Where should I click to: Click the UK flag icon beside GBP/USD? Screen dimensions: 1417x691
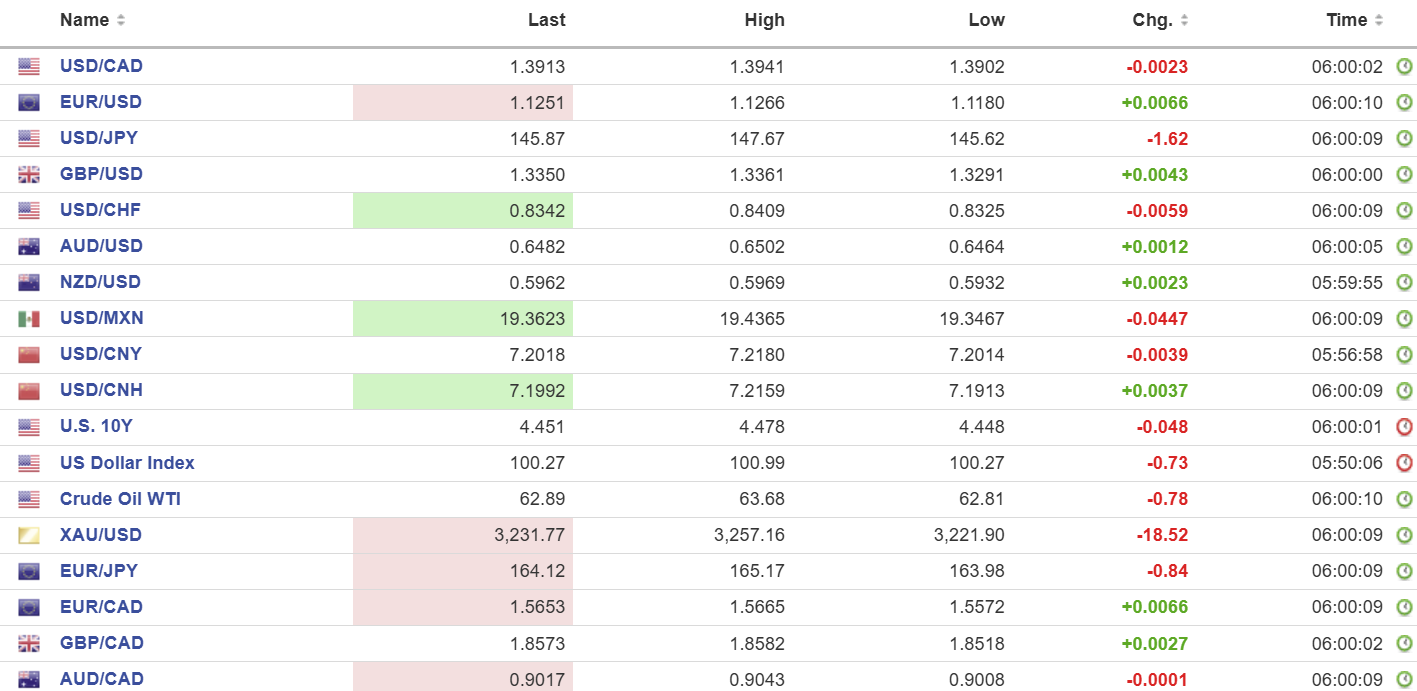tap(29, 174)
